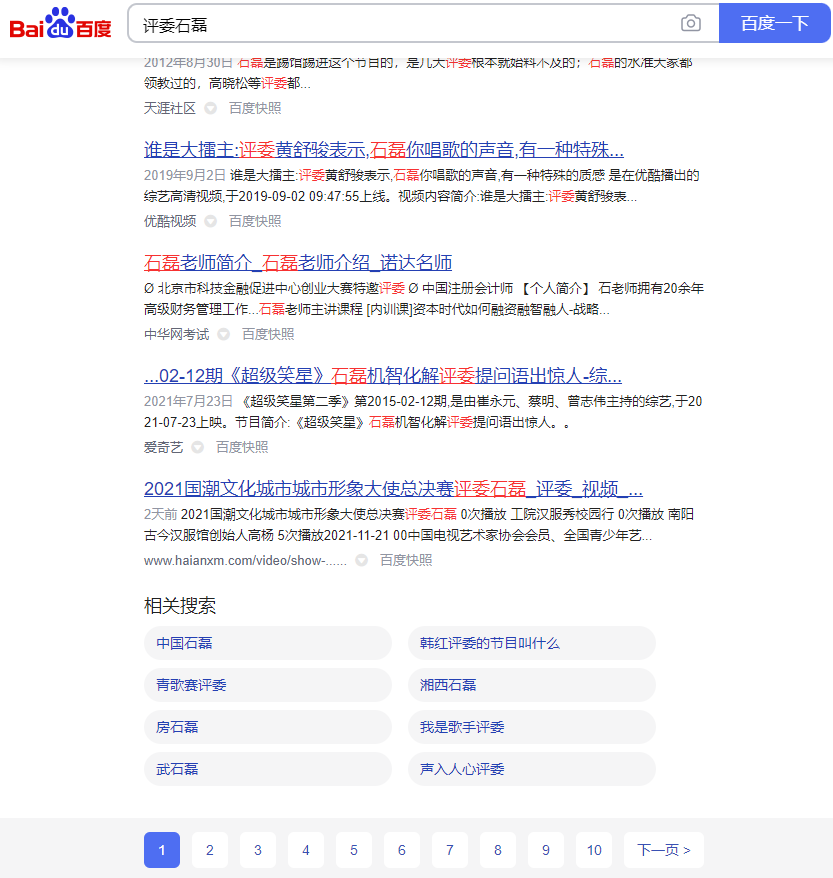This screenshot has height=878, width=833.
Task: Go to results page 5
Action: (x=354, y=850)
